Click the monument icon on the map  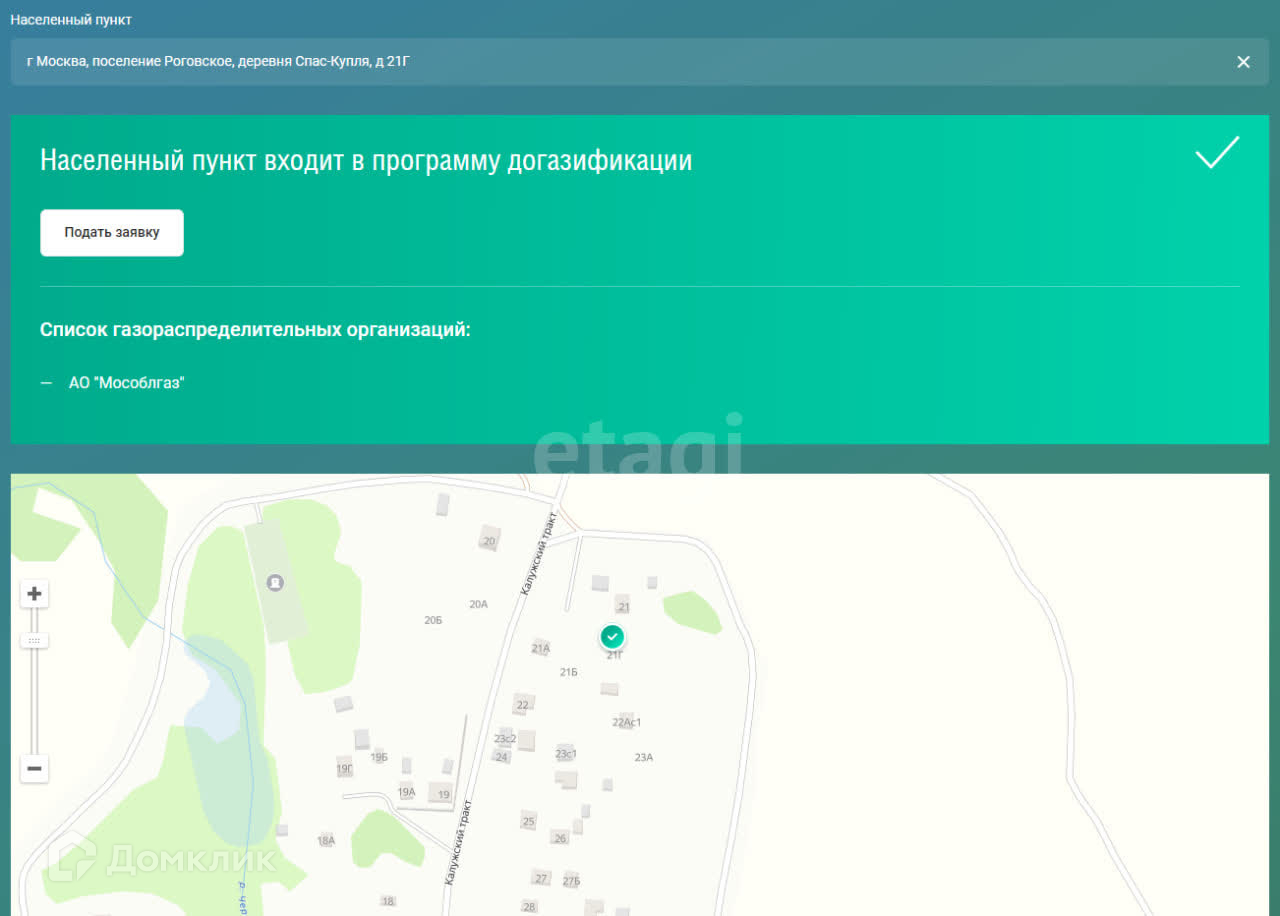(275, 582)
